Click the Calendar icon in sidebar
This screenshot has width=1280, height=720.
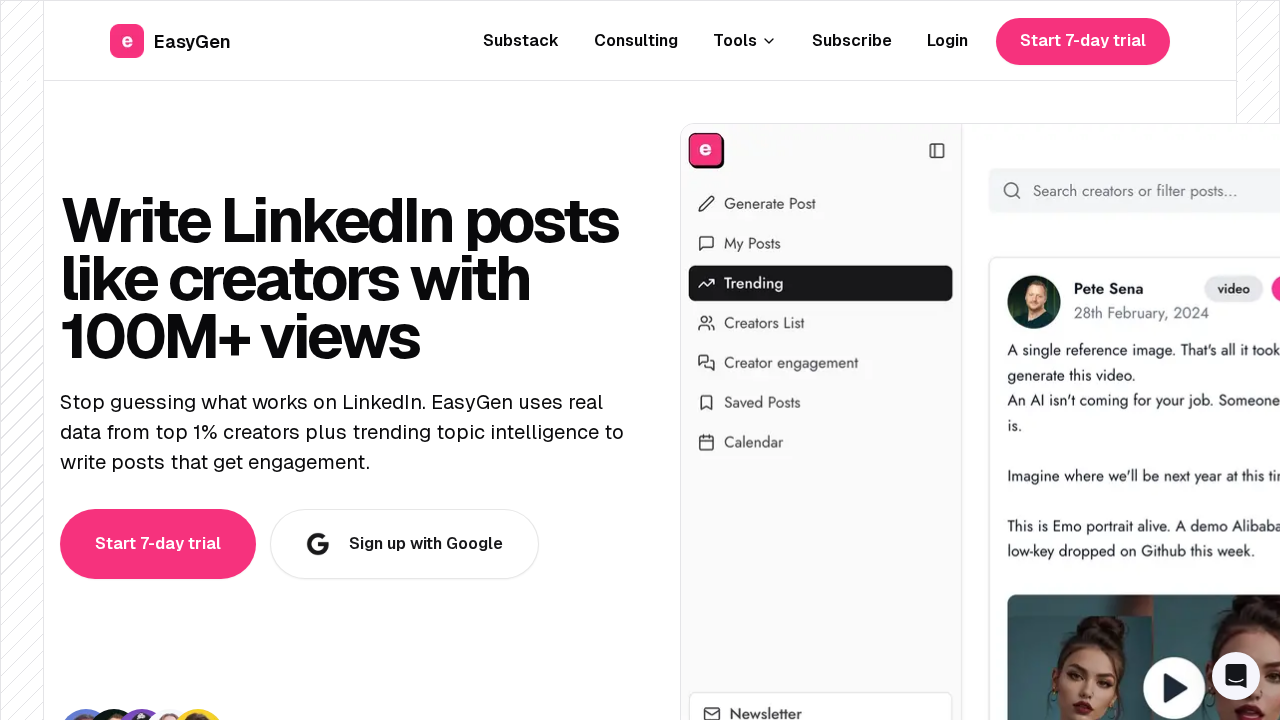[x=707, y=442]
